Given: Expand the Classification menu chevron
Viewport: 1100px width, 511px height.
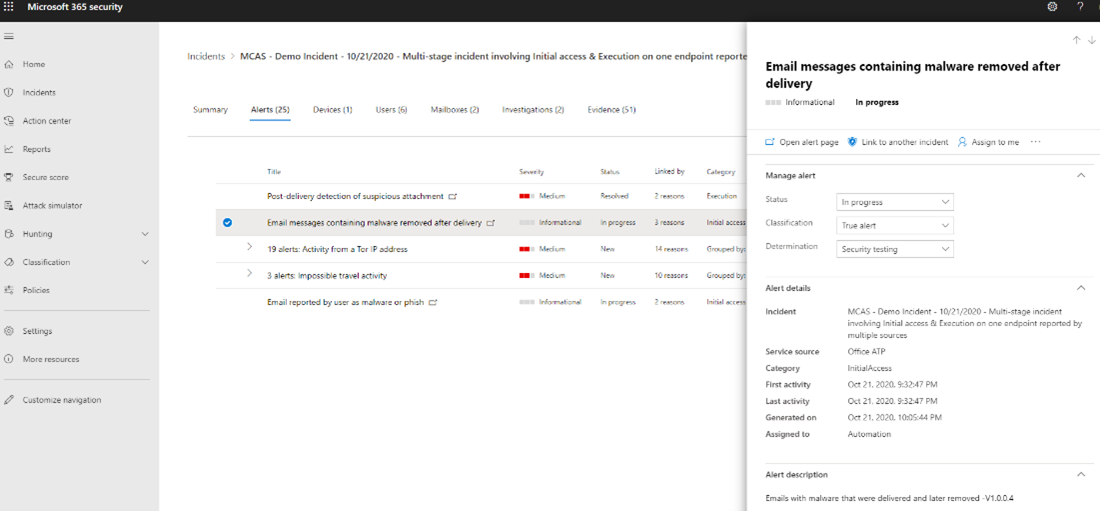Looking at the screenshot, I should 145,262.
